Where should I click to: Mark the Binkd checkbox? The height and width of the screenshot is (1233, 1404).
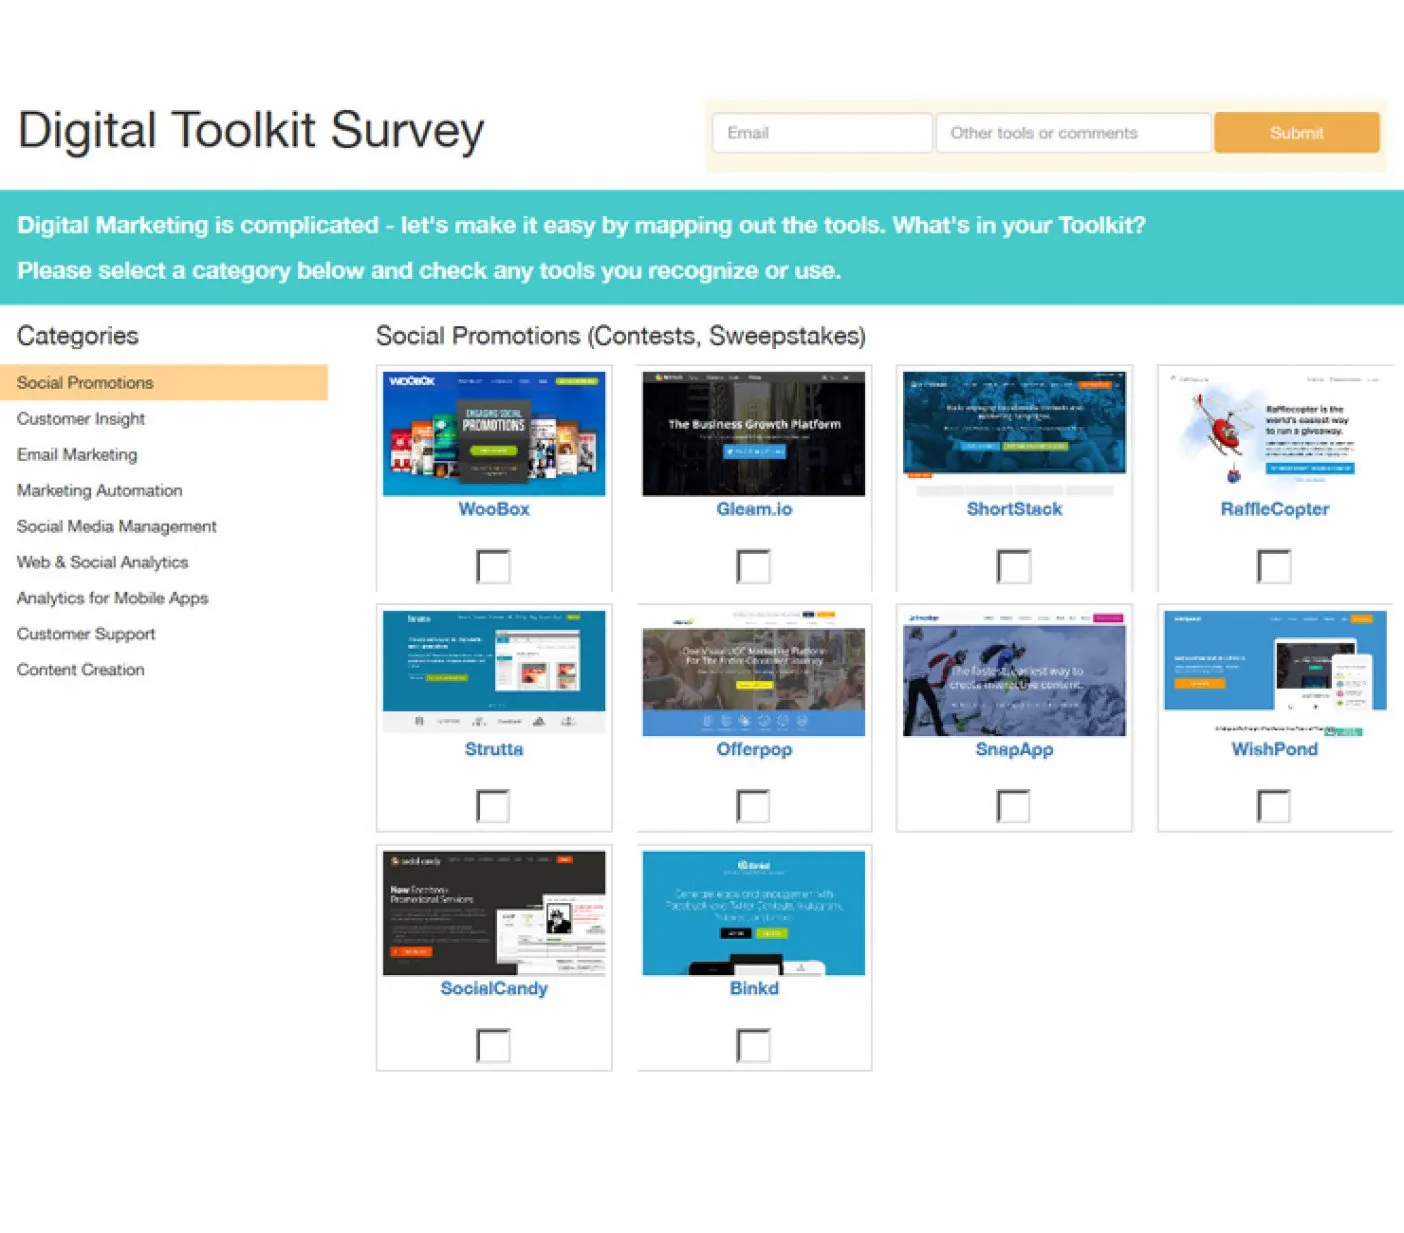pos(753,1046)
